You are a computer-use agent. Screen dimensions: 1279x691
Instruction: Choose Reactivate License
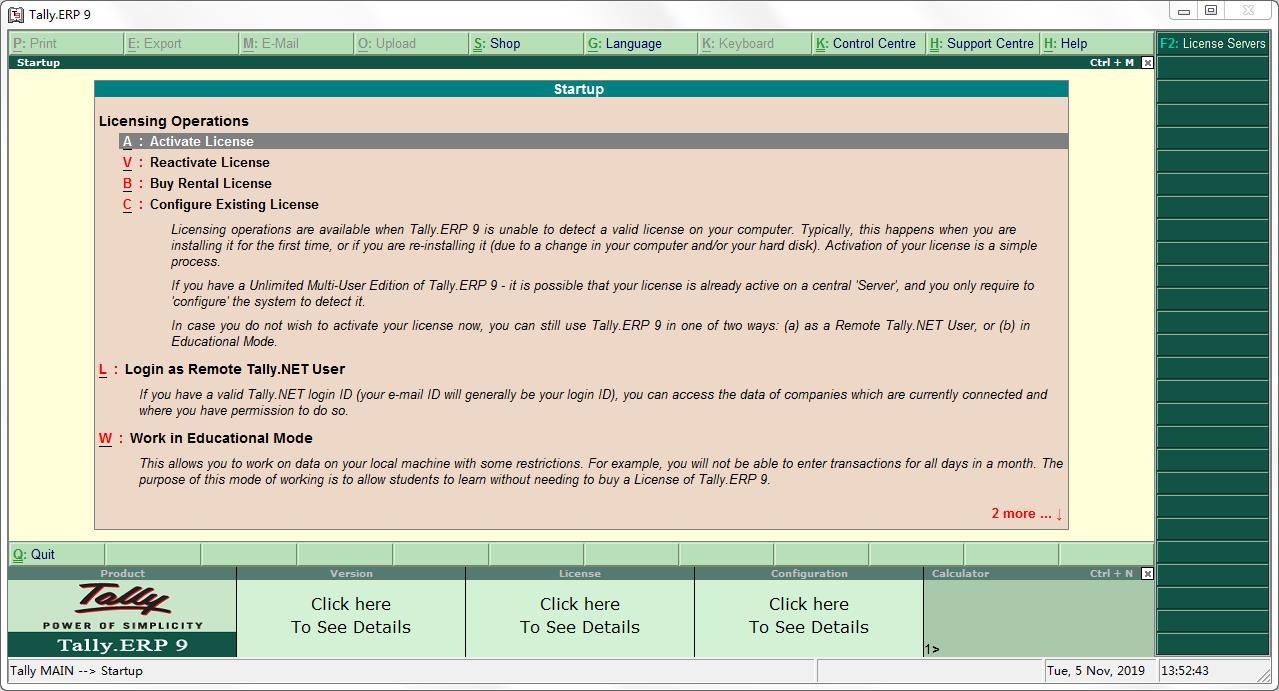[x=209, y=163]
